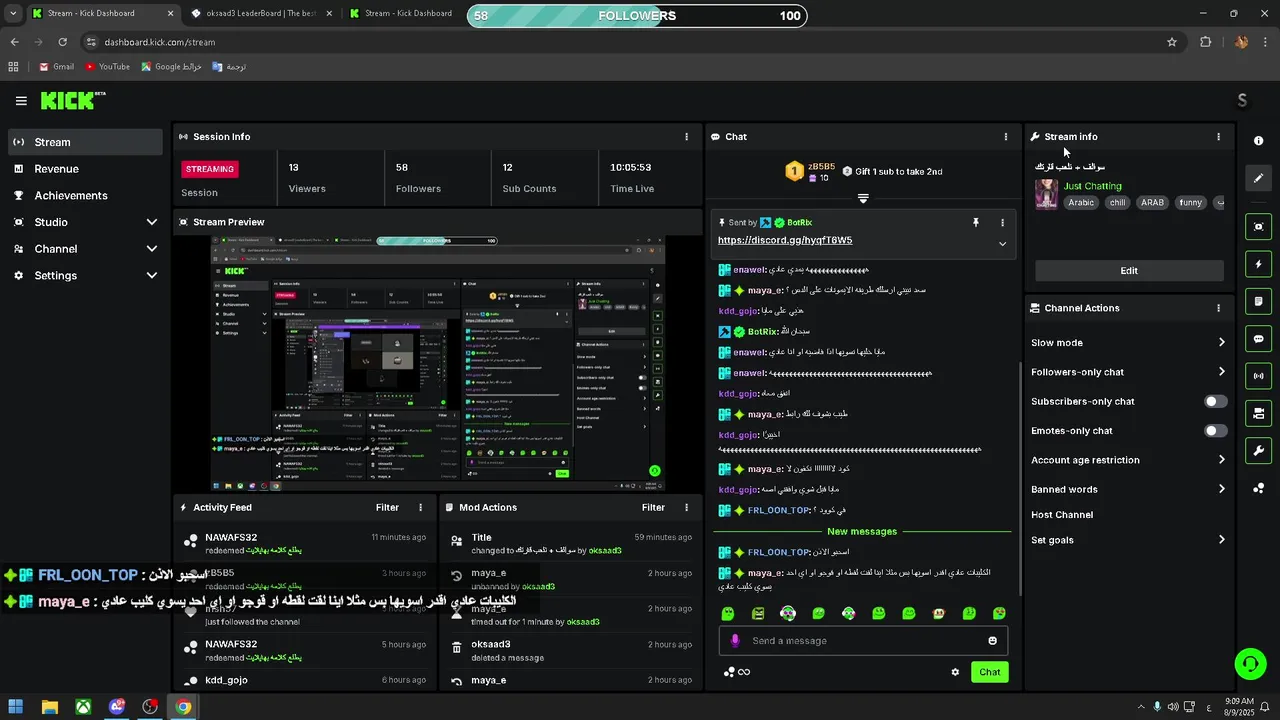Open Mod Actions three-dot menu
This screenshot has width=1280, height=720.
tap(686, 508)
